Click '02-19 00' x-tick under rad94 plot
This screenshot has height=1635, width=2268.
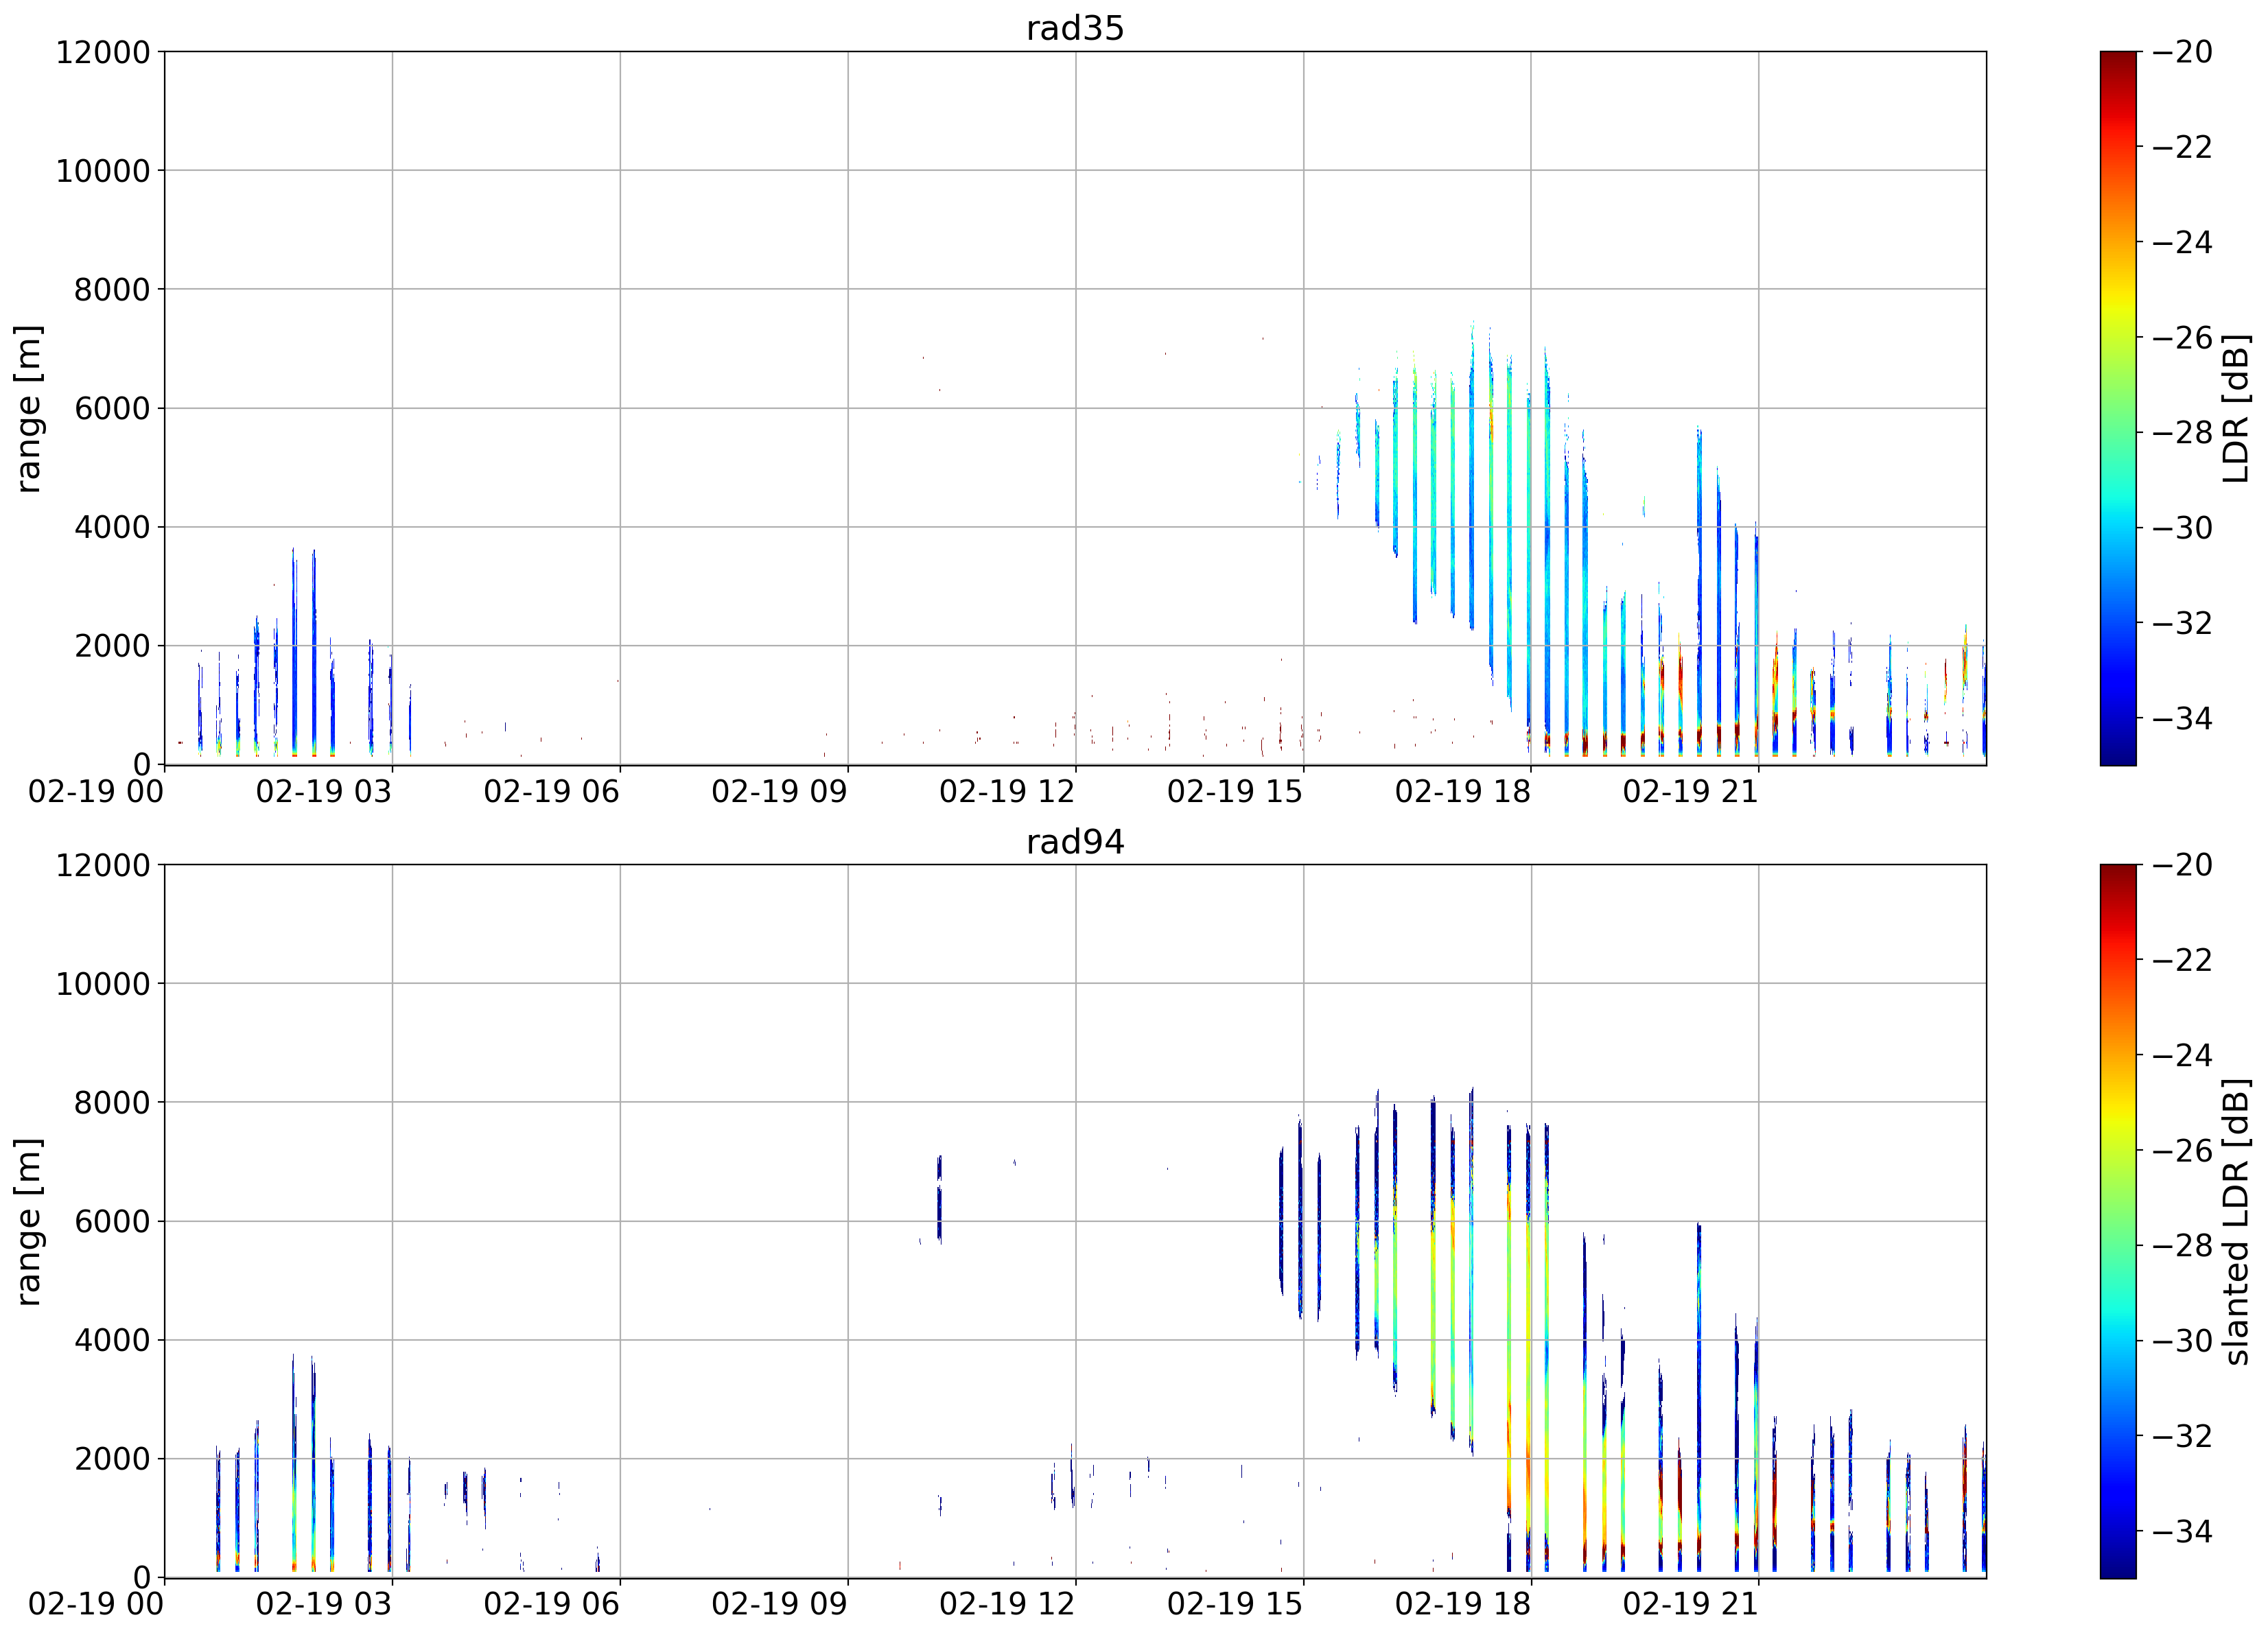96,1605
